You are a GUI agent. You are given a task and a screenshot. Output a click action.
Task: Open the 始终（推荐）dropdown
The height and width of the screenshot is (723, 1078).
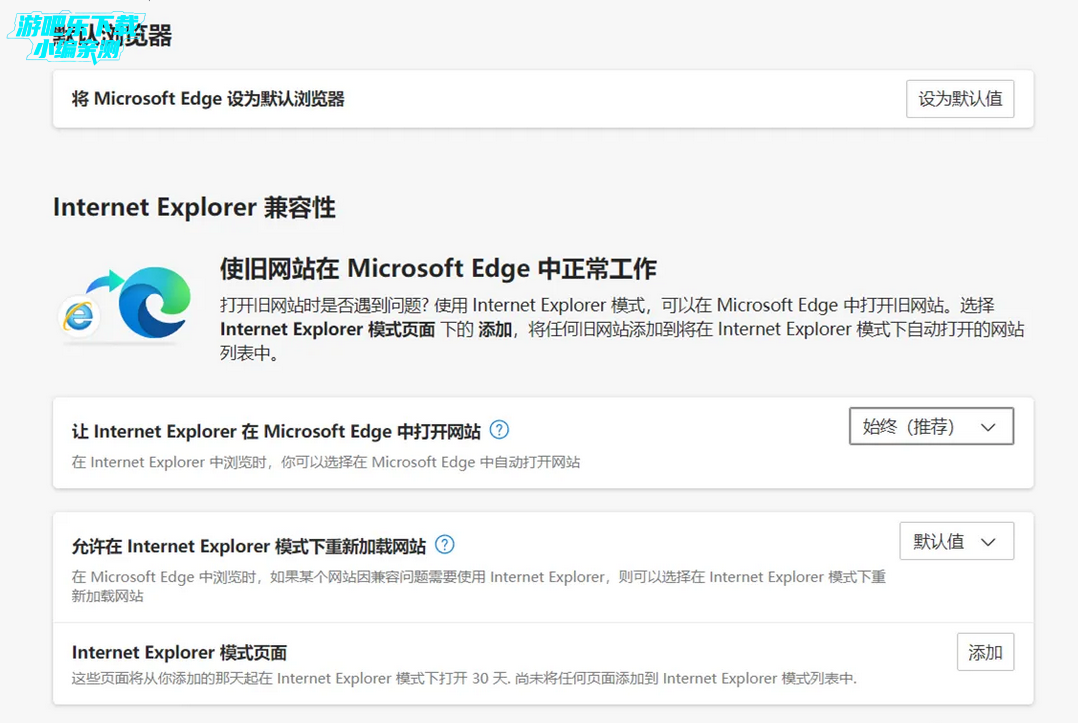pos(932,426)
